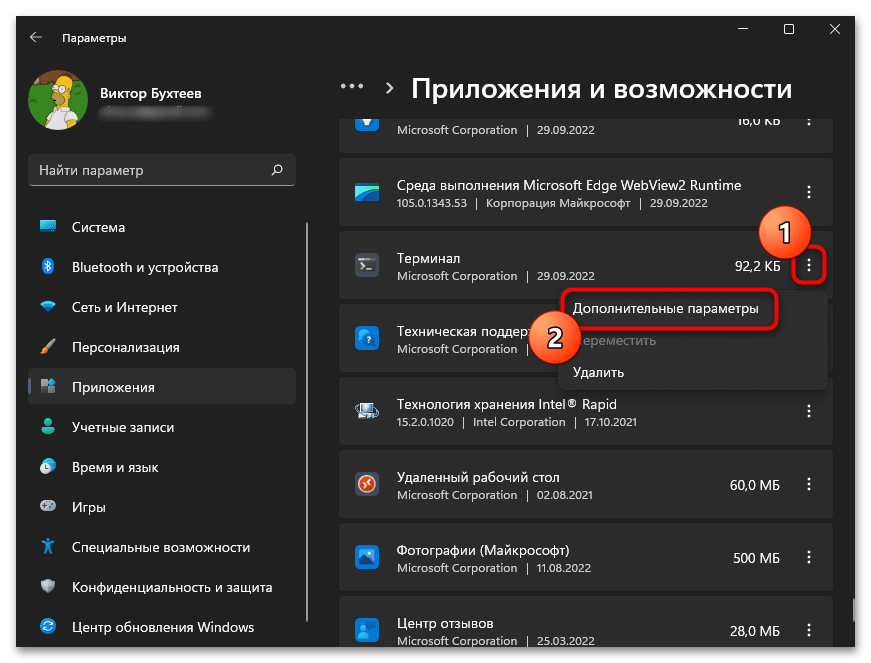Screen dimensions: 871x663
Task: Click the Учетные записи person icon
Action: pyautogui.click(x=48, y=426)
